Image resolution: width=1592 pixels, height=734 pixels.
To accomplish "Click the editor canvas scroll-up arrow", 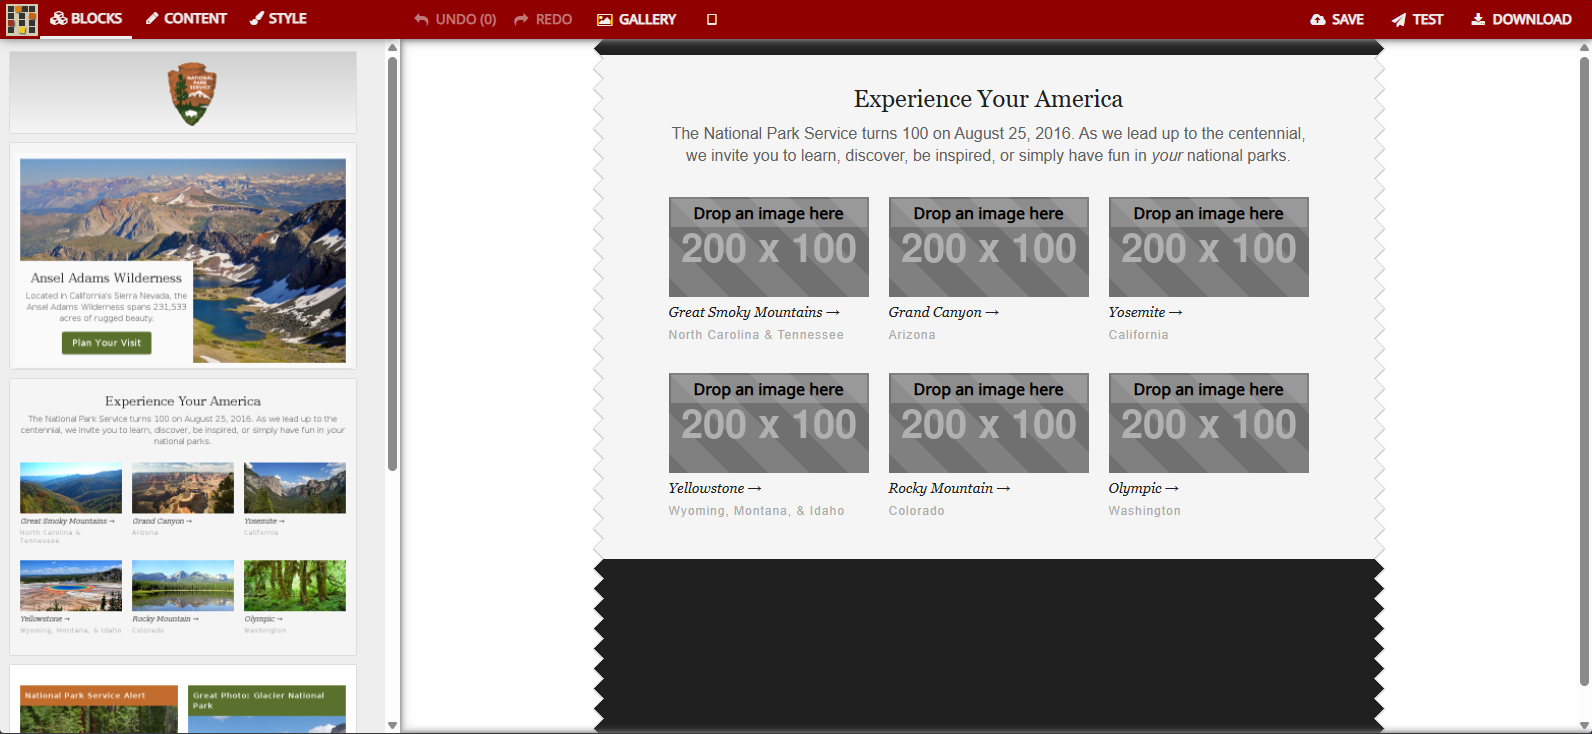I will (1584, 47).
